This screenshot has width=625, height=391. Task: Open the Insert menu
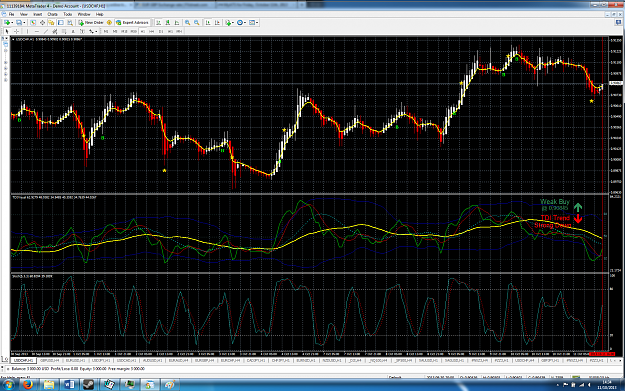pyautogui.click(x=37, y=14)
